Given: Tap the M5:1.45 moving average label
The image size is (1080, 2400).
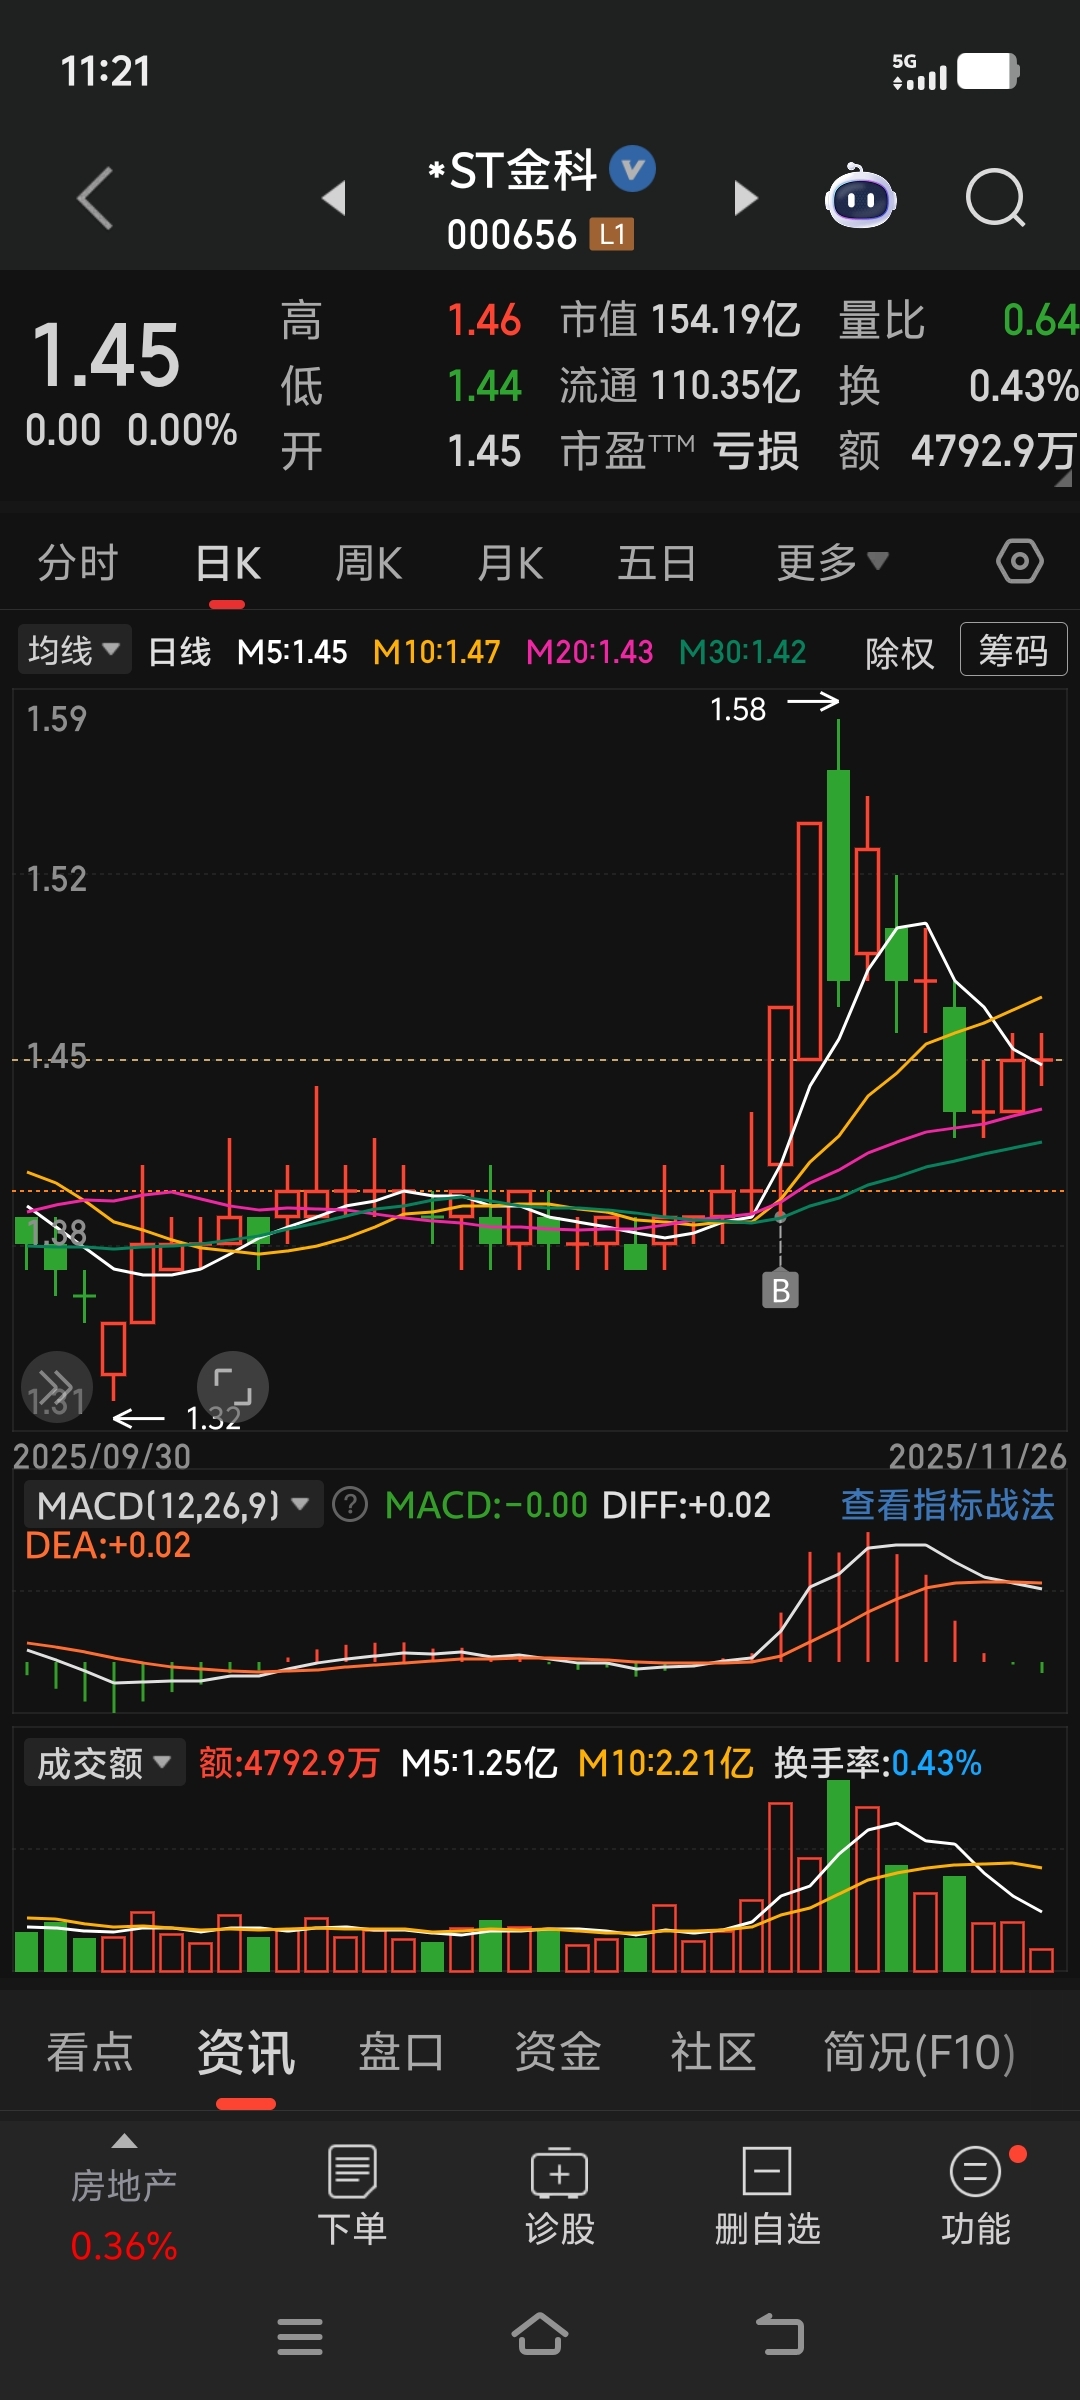Looking at the screenshot, I should pos(292,652).
